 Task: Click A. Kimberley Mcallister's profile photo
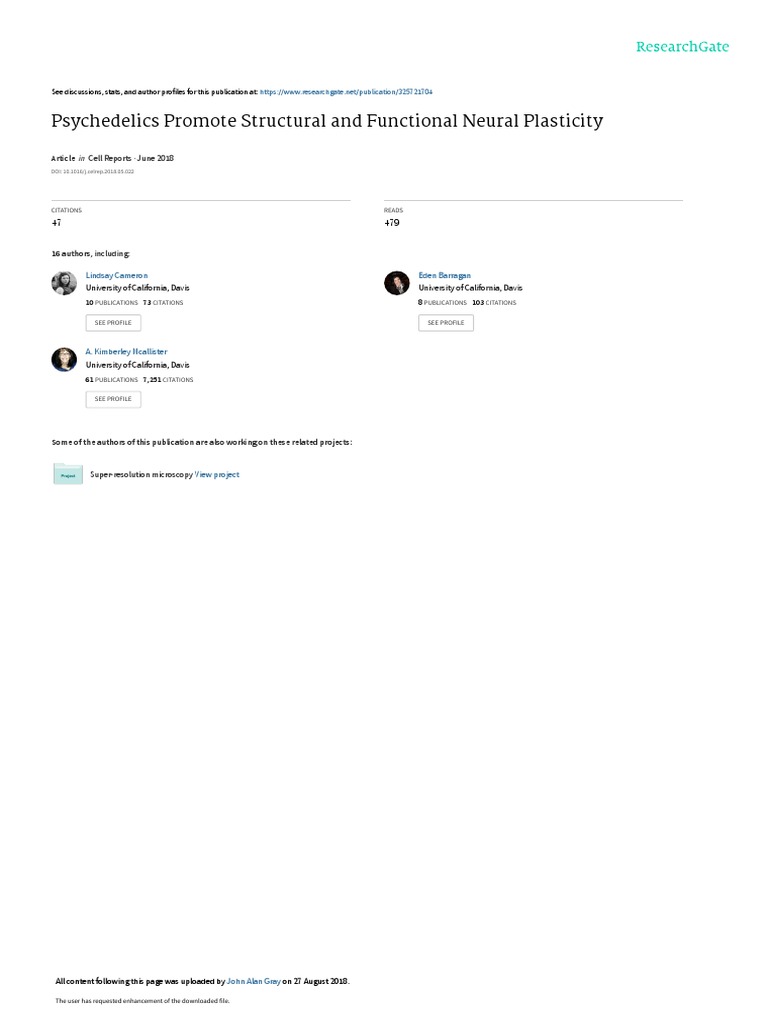(x=64, y=359)
